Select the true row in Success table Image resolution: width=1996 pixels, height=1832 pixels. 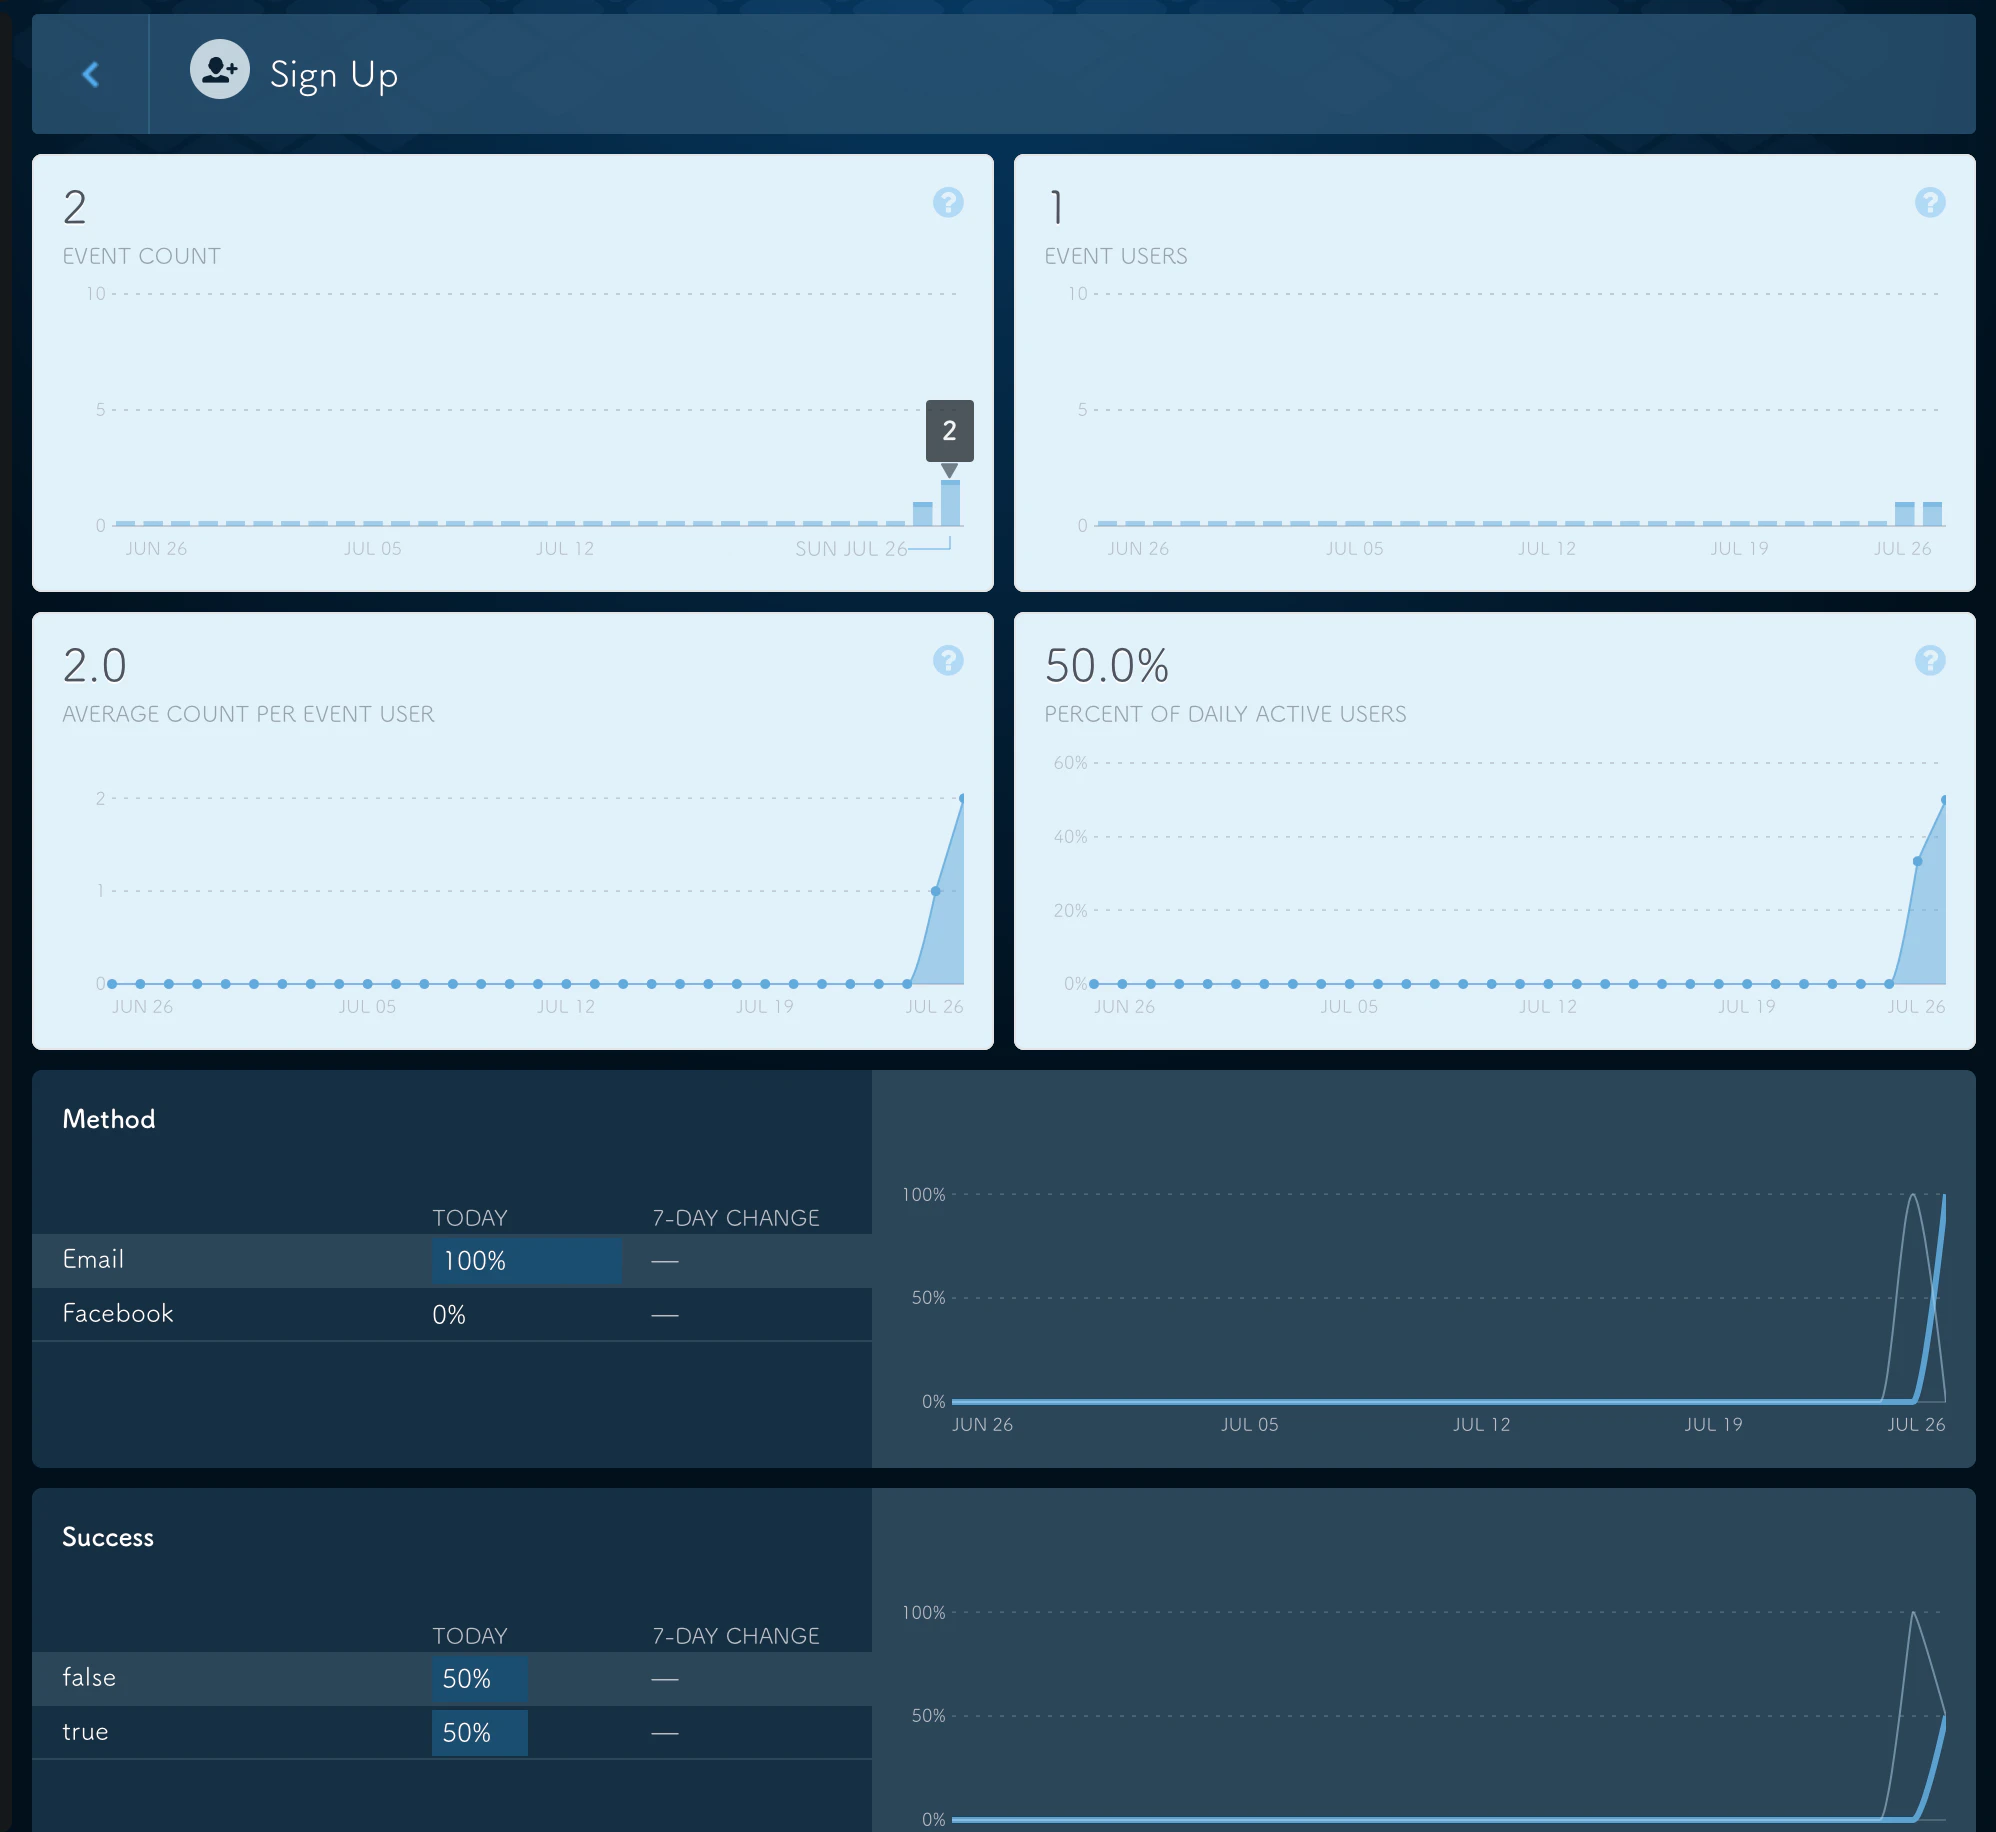pyautogui.click(x=452, y=1732)
